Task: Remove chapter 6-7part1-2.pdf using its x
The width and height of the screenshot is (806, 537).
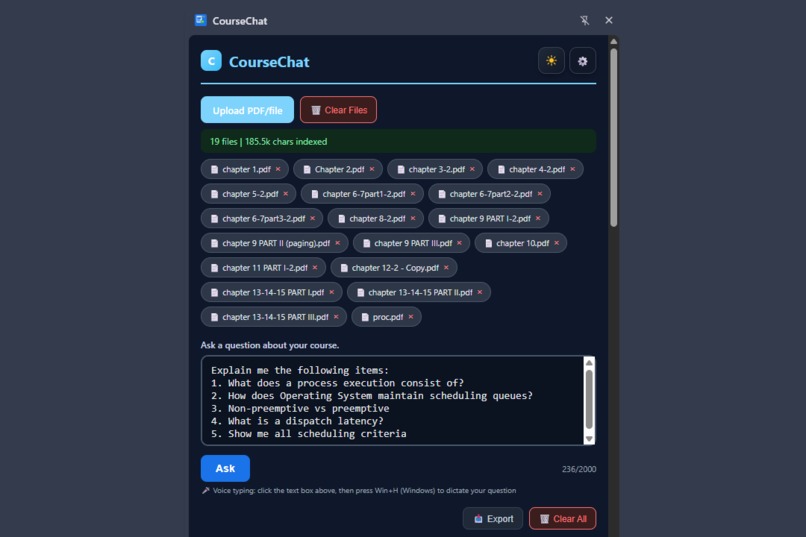Action: pyautogui.click(x=413, y=194)
